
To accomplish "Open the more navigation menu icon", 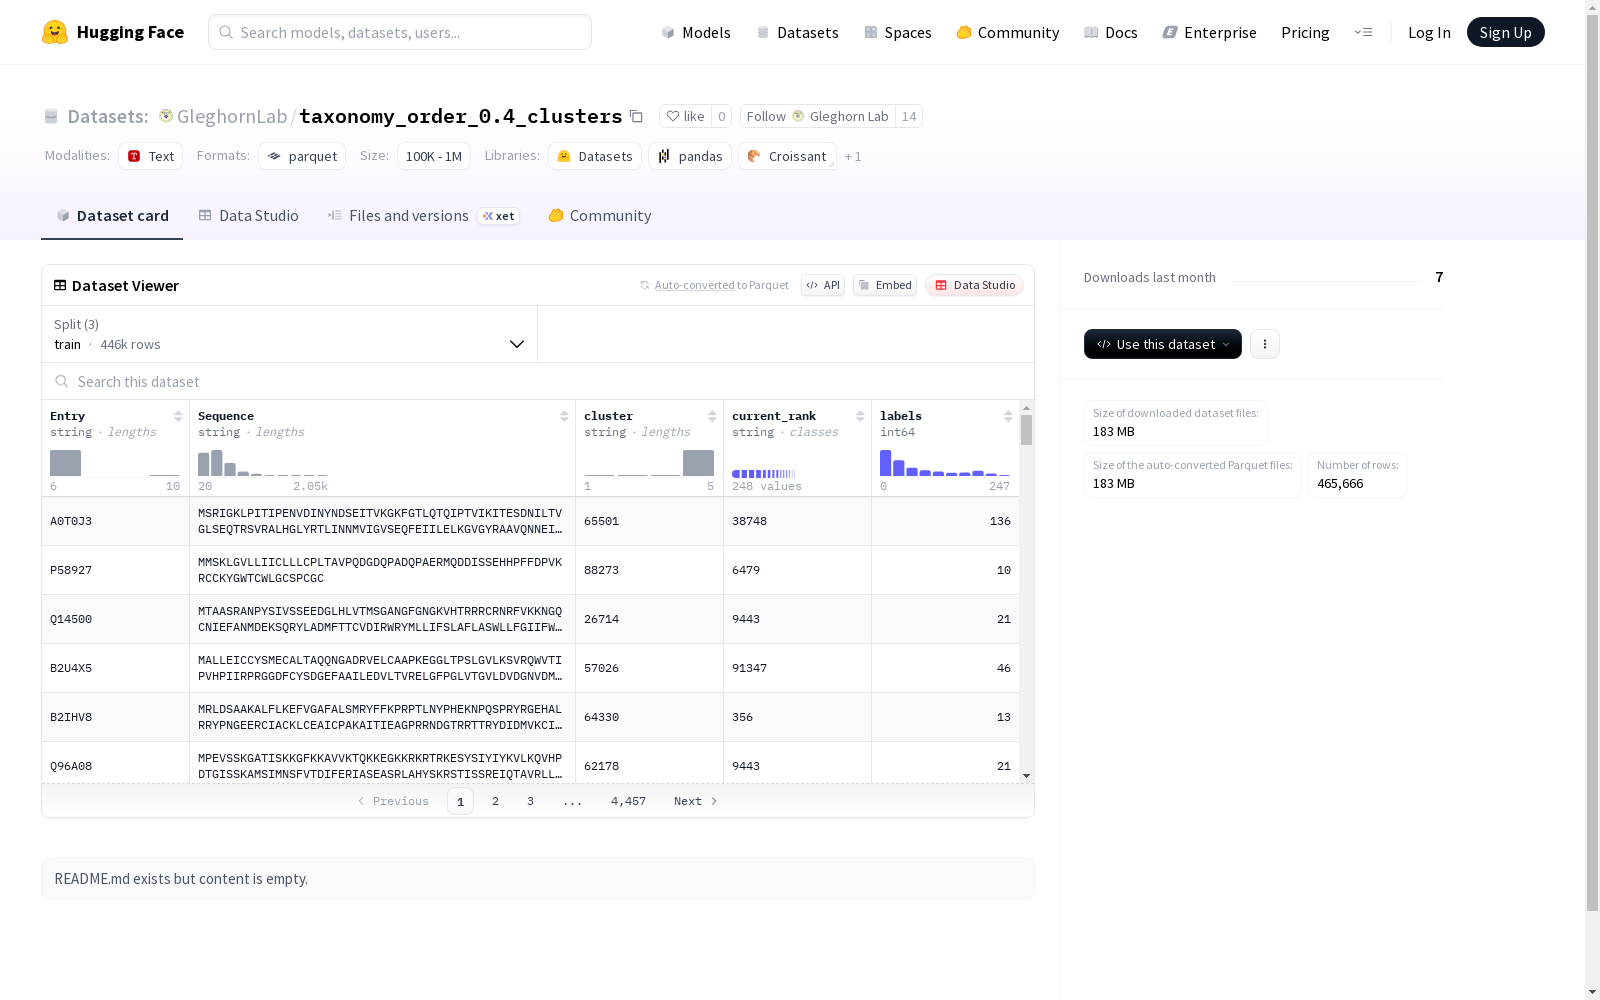I will (1363, 32).
